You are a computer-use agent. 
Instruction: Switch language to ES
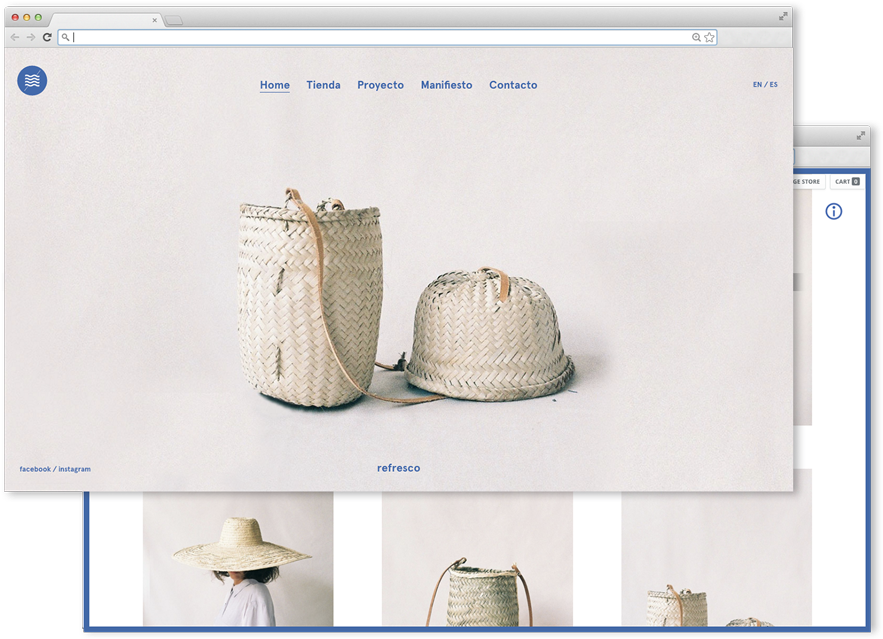pyautogui.click(x=771, y=84)
